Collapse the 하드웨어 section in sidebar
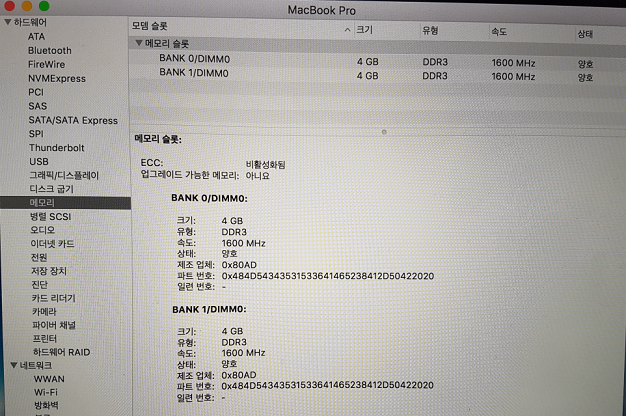This screenshot has width=626, height=416. 6,21
